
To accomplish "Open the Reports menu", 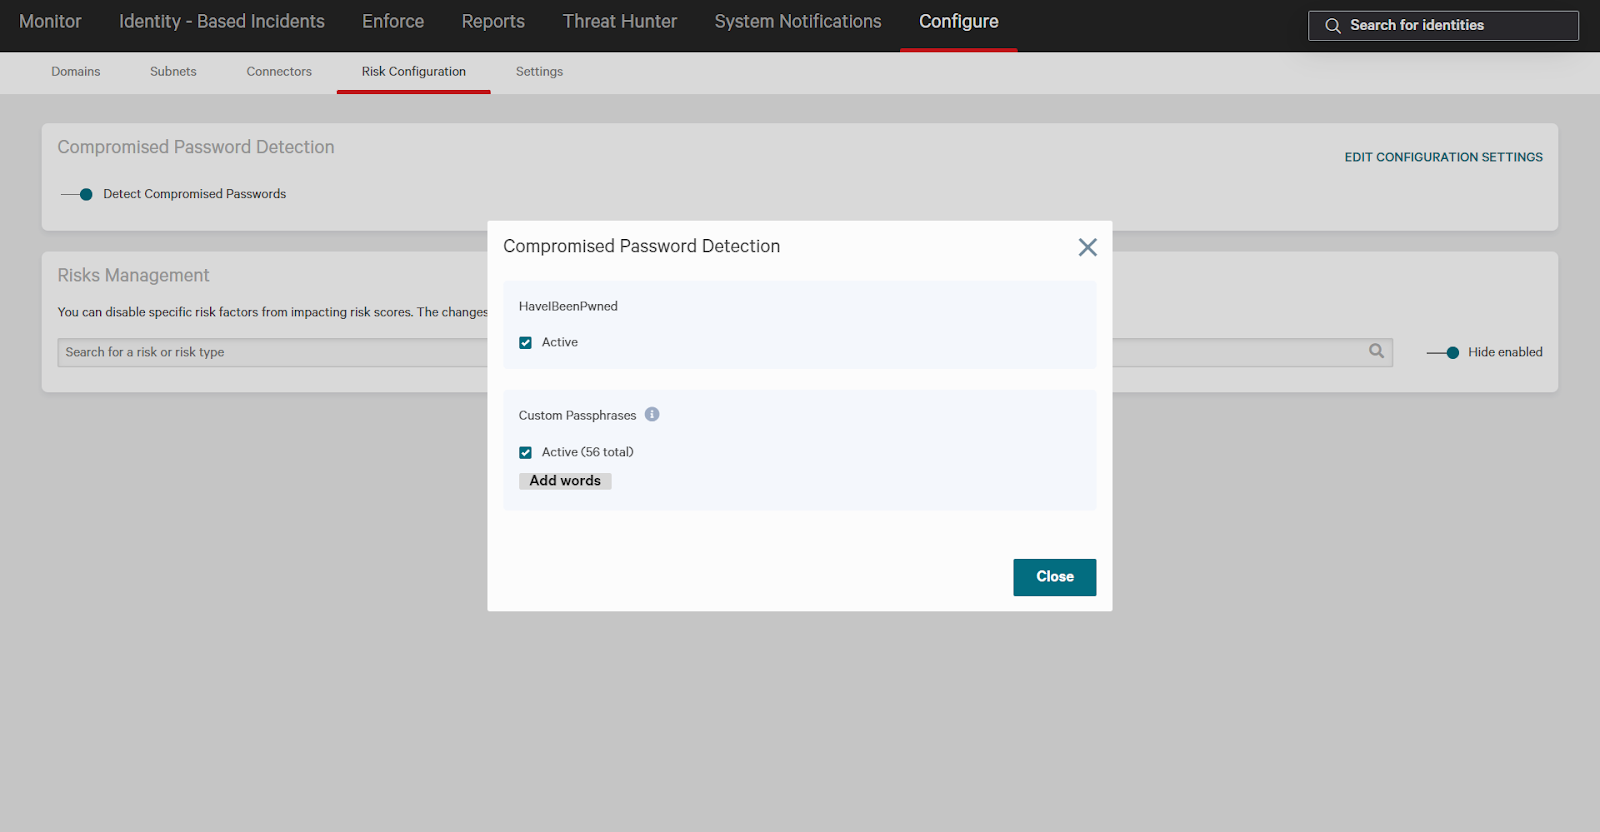I will click(493, 22).
